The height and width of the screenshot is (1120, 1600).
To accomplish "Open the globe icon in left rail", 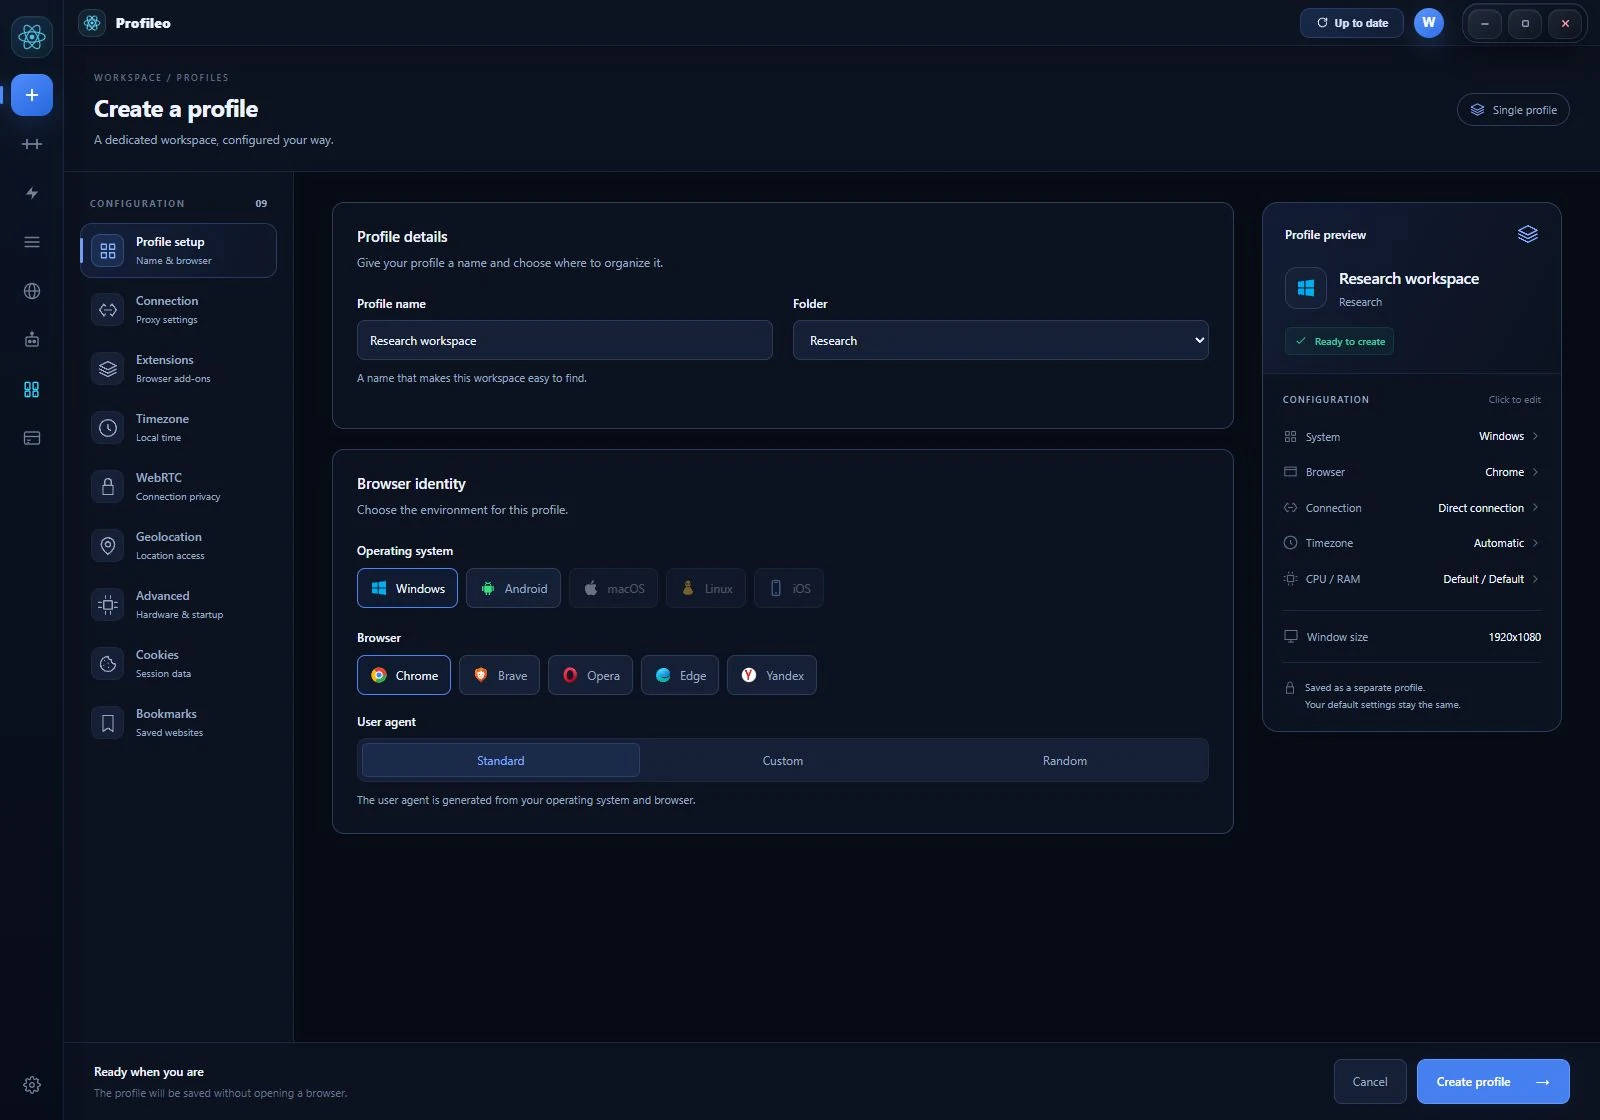I will [32, 291].
